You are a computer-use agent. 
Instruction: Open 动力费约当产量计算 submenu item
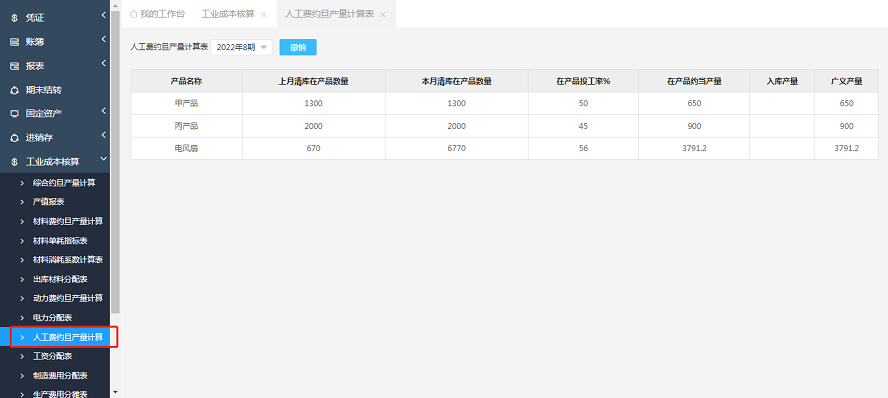click(68, 298)
